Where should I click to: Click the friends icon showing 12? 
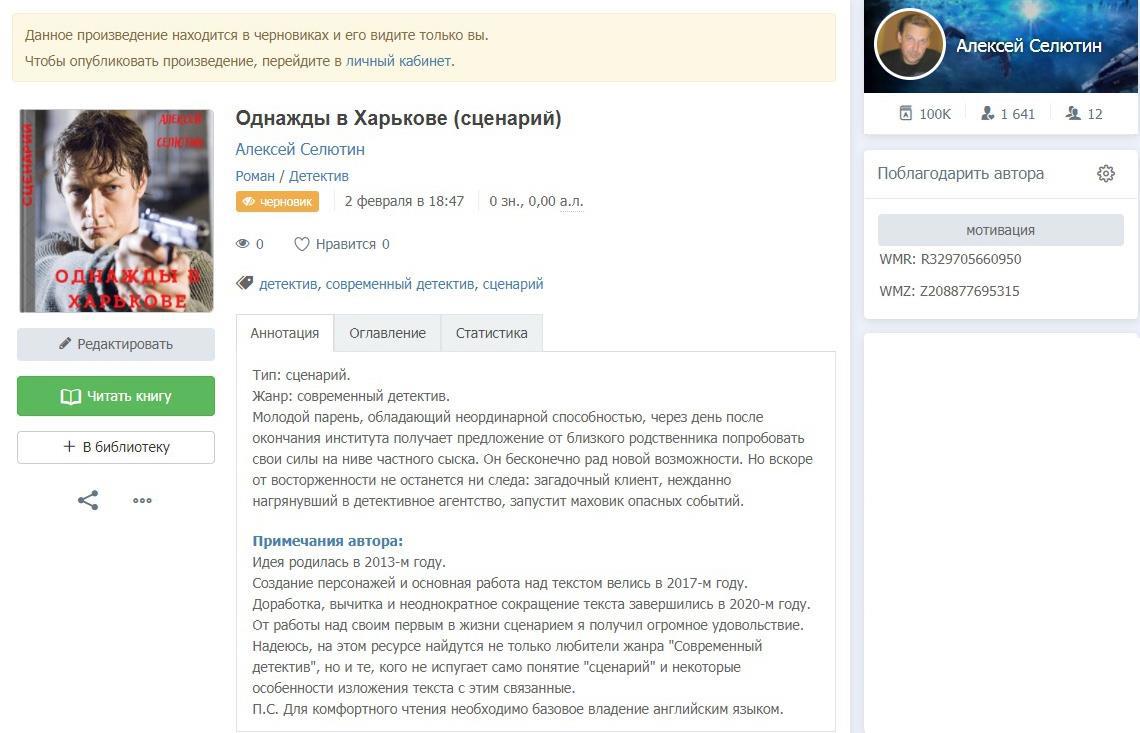click(1073, 113)
